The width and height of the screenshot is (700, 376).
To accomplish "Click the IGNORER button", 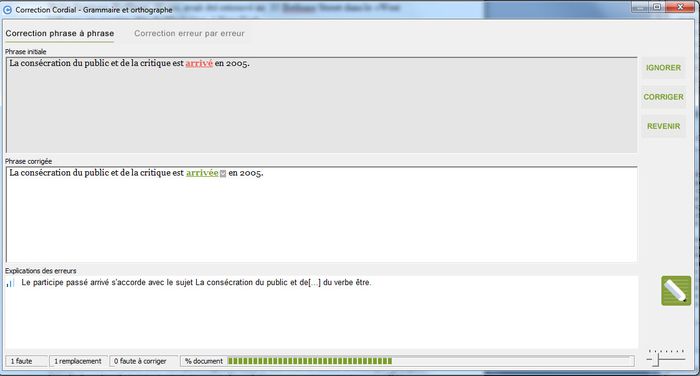I will tap(663, 67).
